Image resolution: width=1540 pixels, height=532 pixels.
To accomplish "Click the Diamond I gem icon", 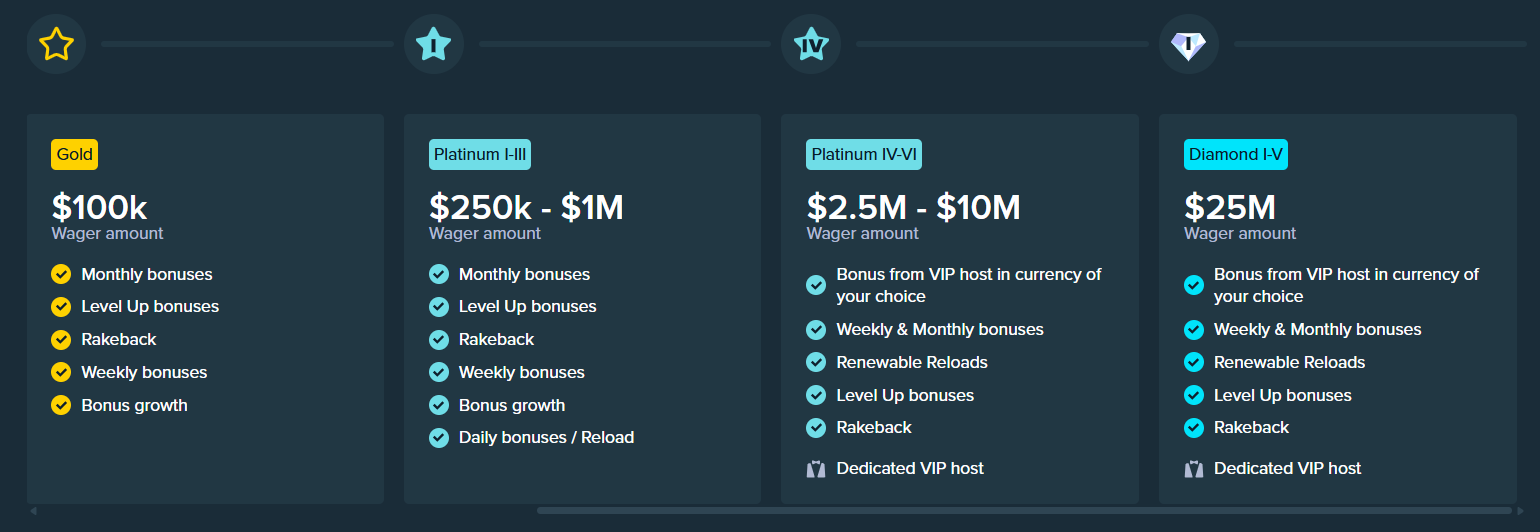I will 1188,44.
